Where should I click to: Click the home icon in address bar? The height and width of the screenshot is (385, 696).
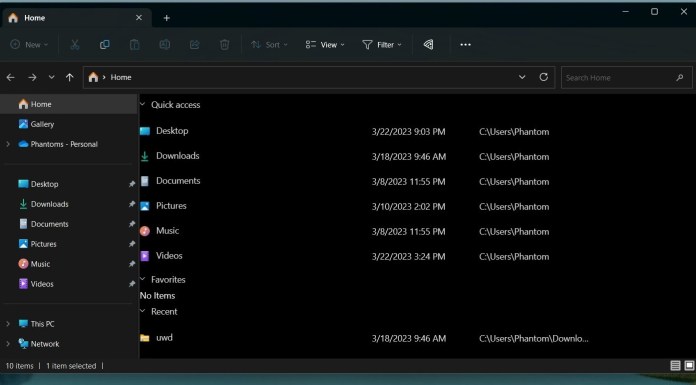93,77
